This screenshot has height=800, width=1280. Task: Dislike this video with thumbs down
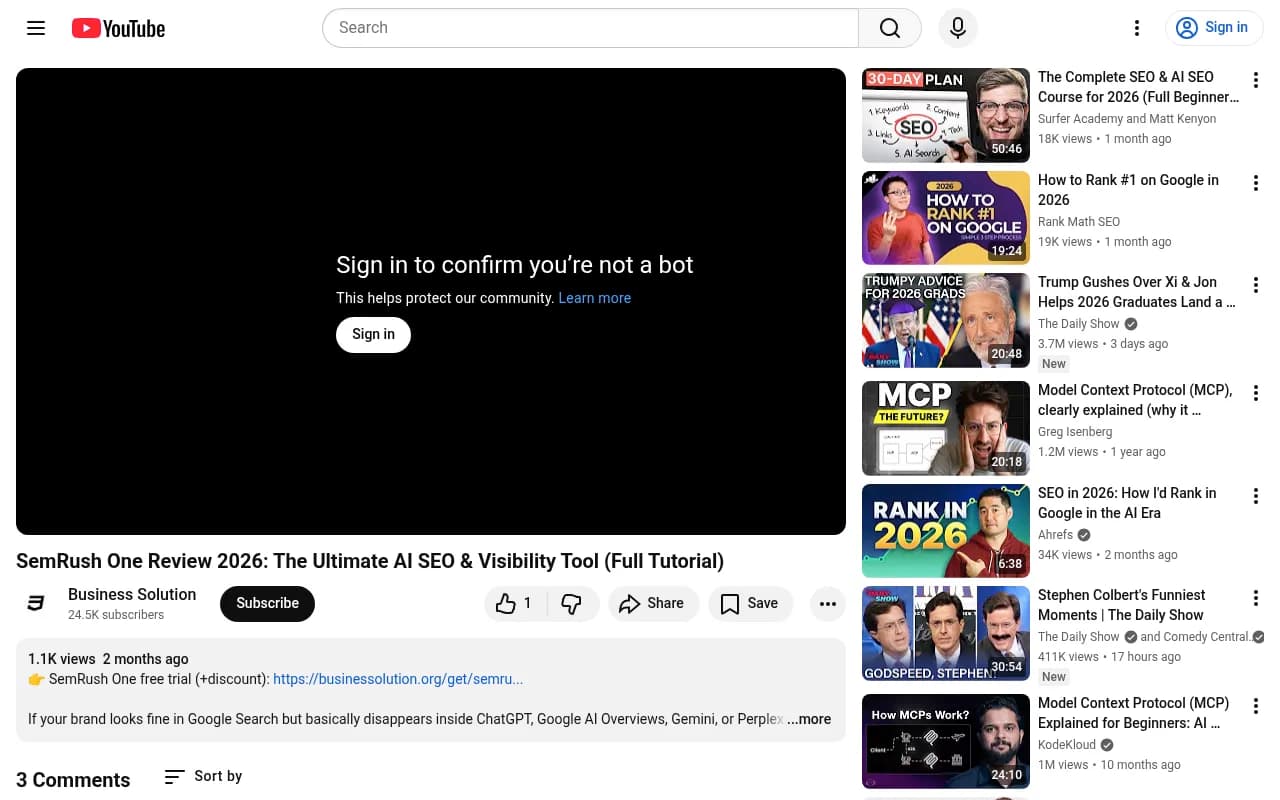pos(572,603)
